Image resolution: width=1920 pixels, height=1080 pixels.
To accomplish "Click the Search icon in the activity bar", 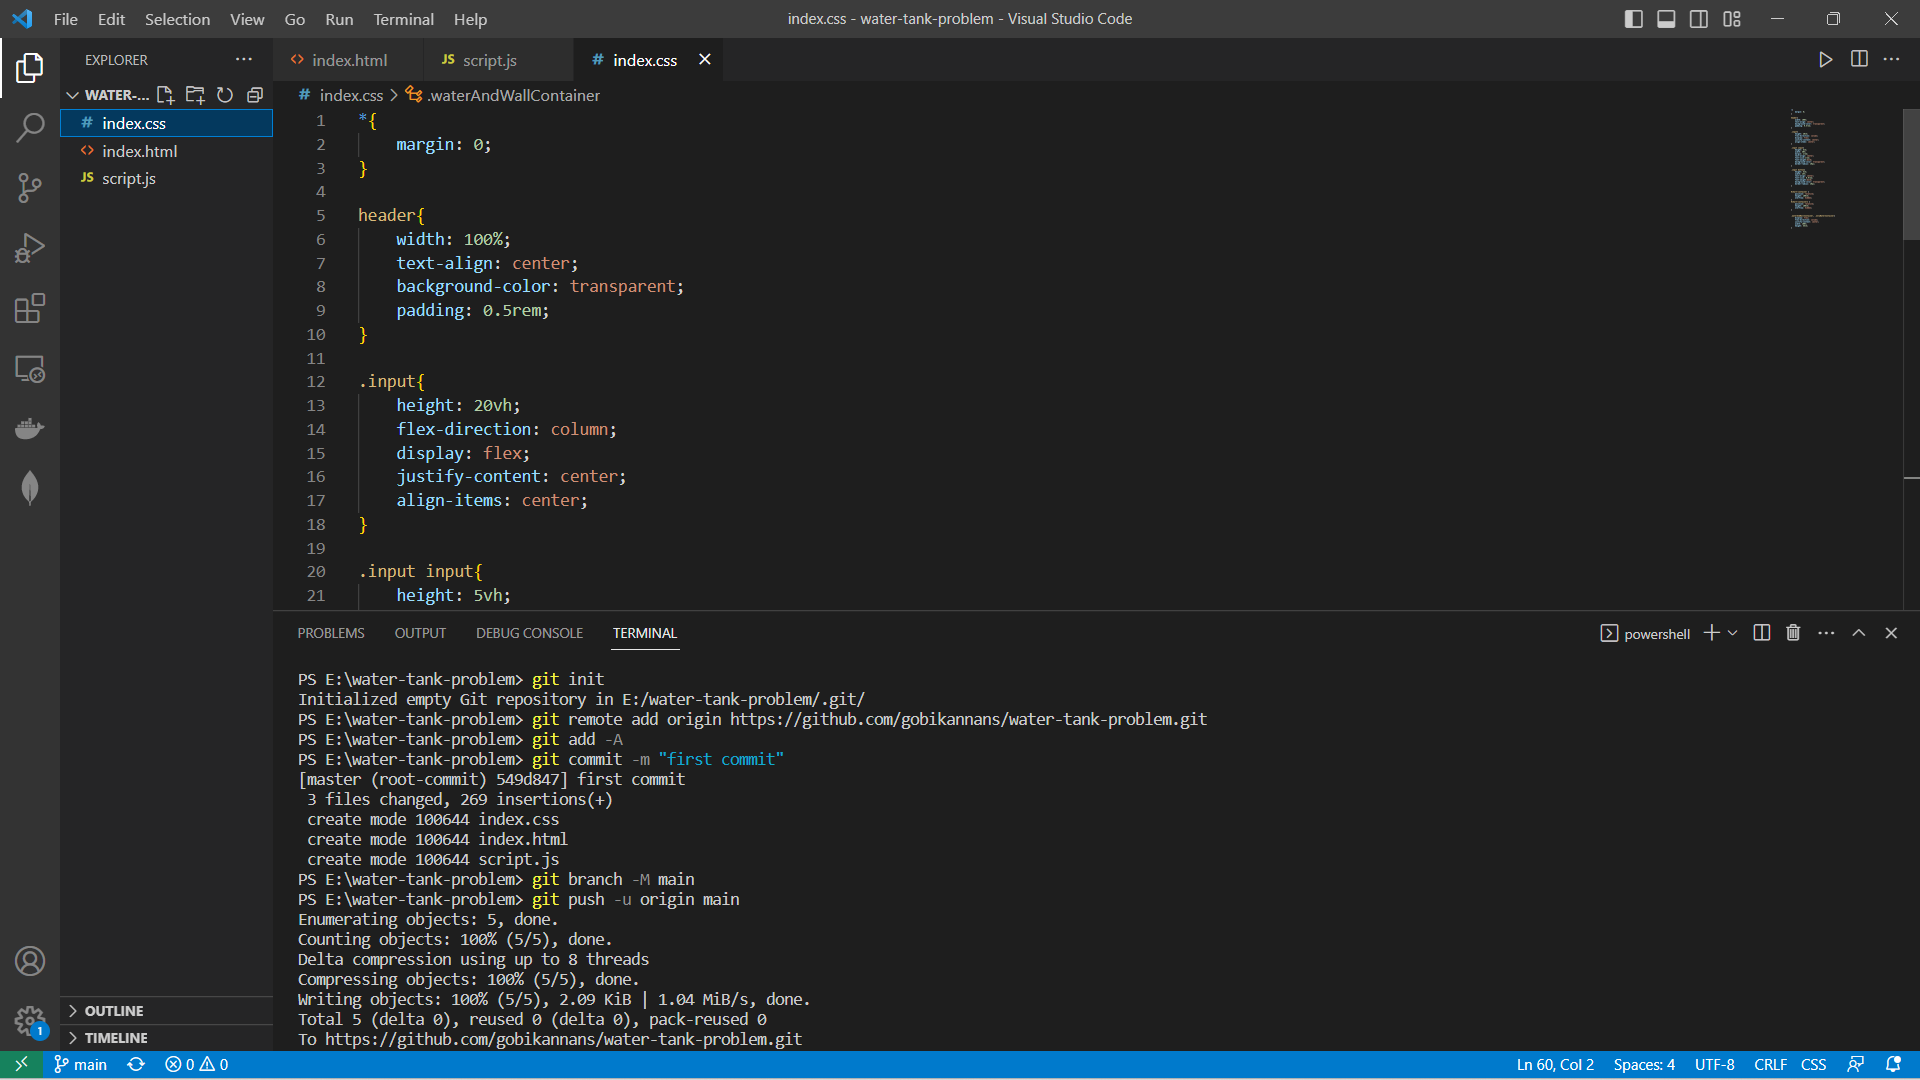I will point(30,128).
